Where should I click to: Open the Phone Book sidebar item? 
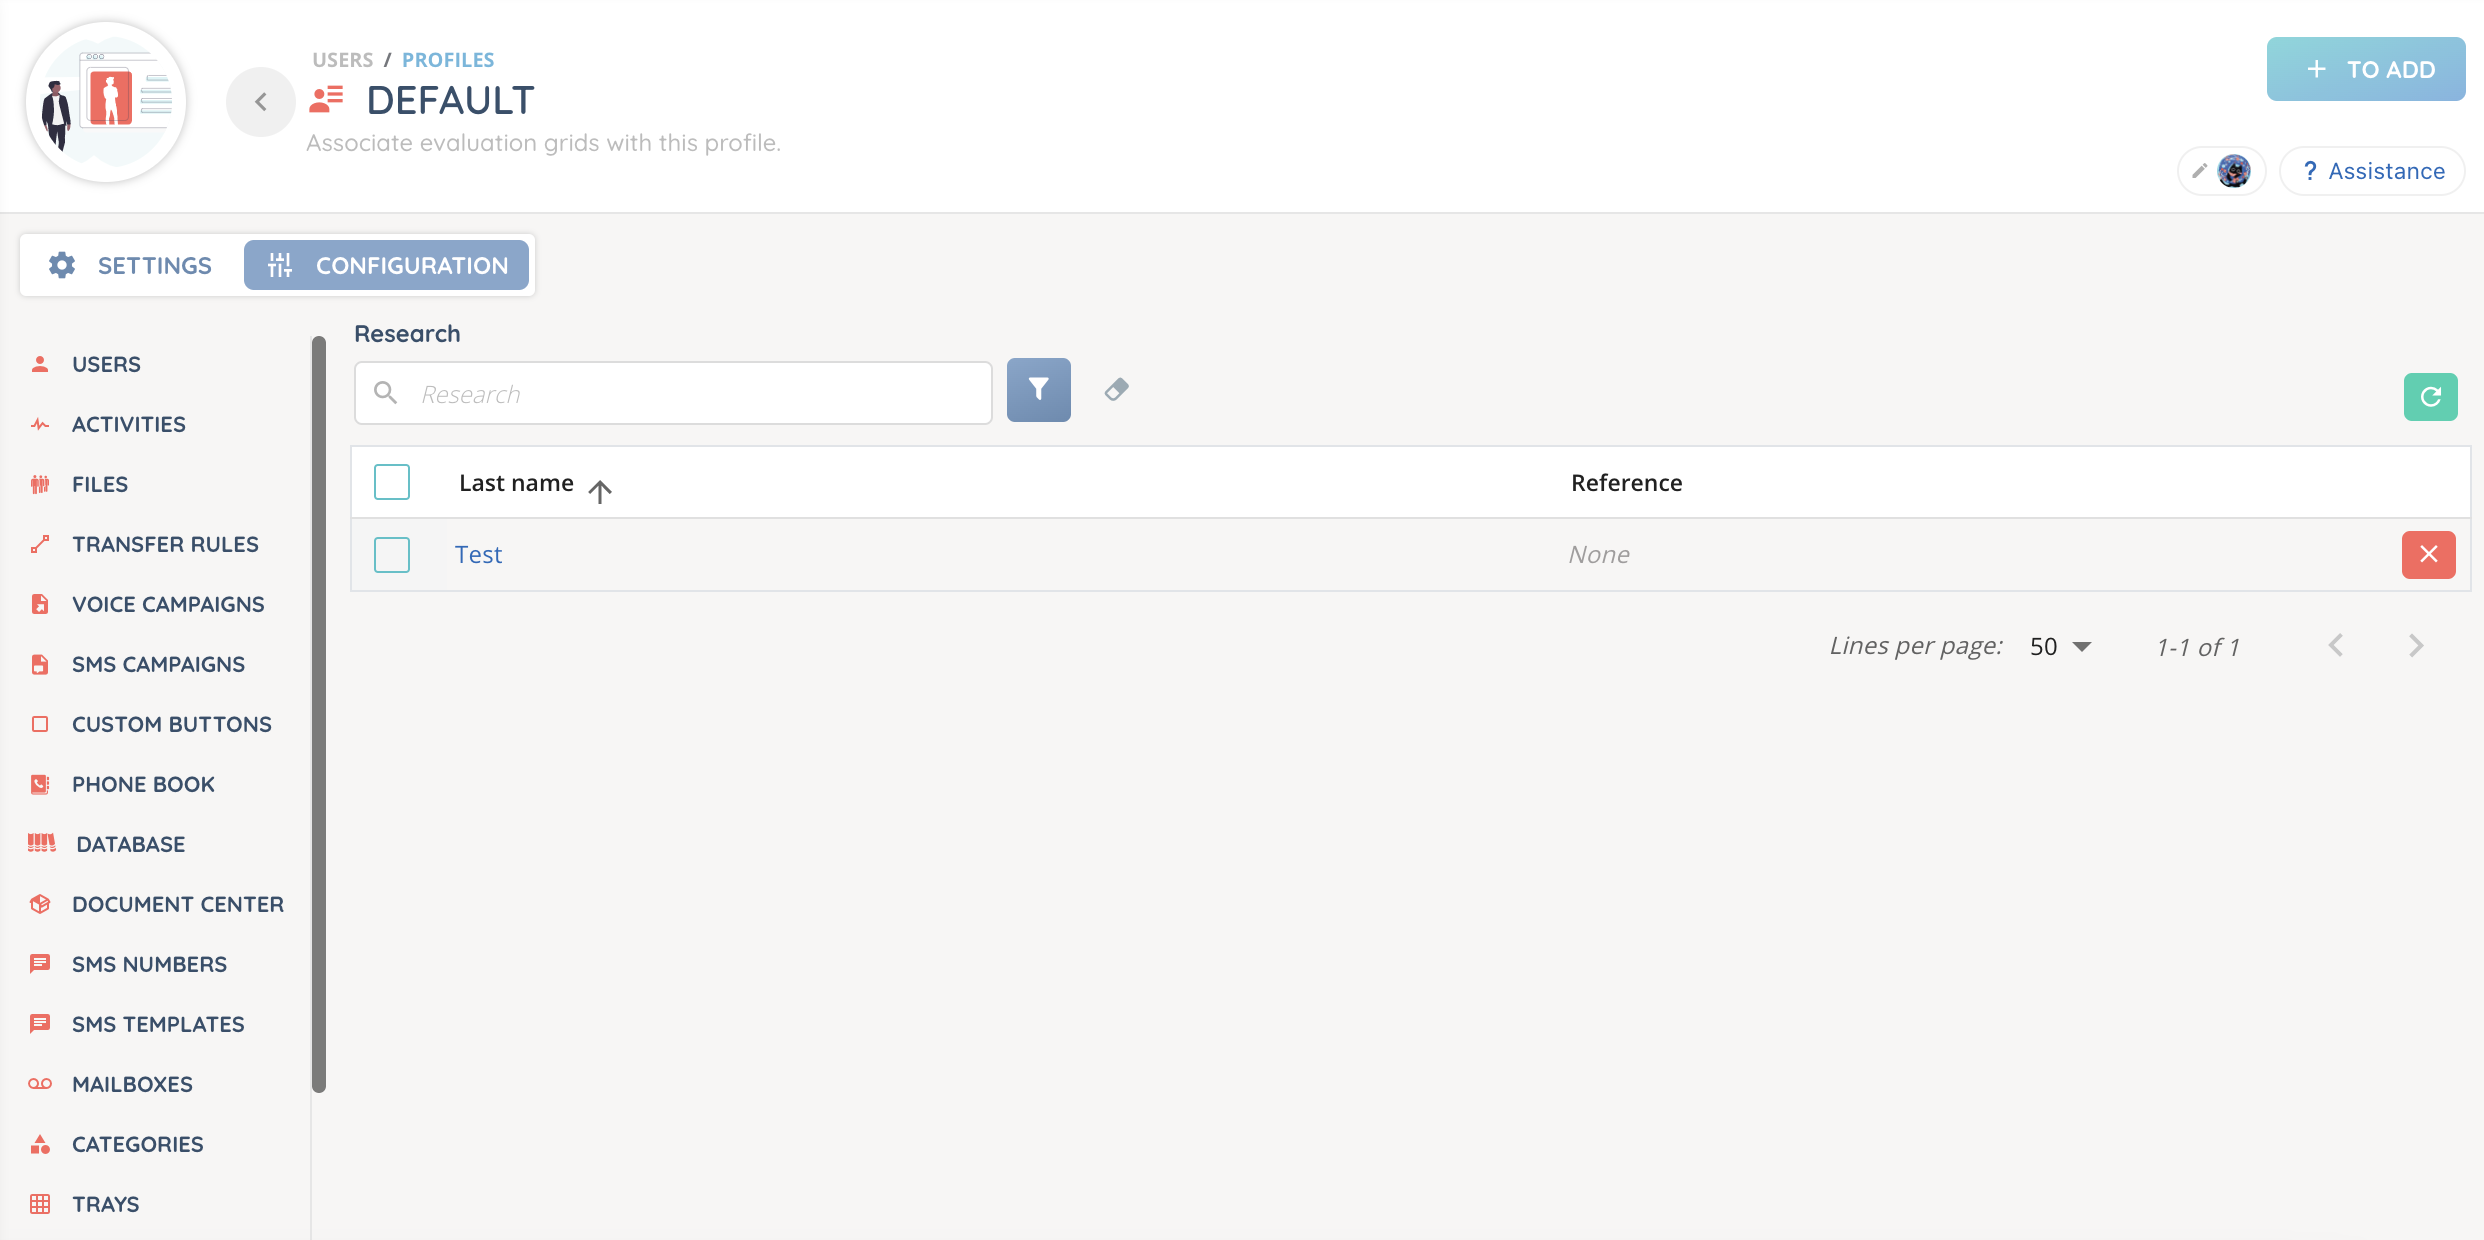click(x=143, y=784)
